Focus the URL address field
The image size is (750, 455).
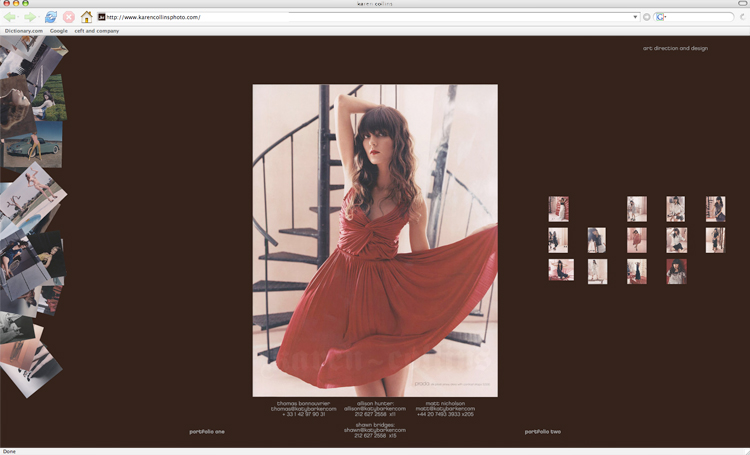(368, 17)
